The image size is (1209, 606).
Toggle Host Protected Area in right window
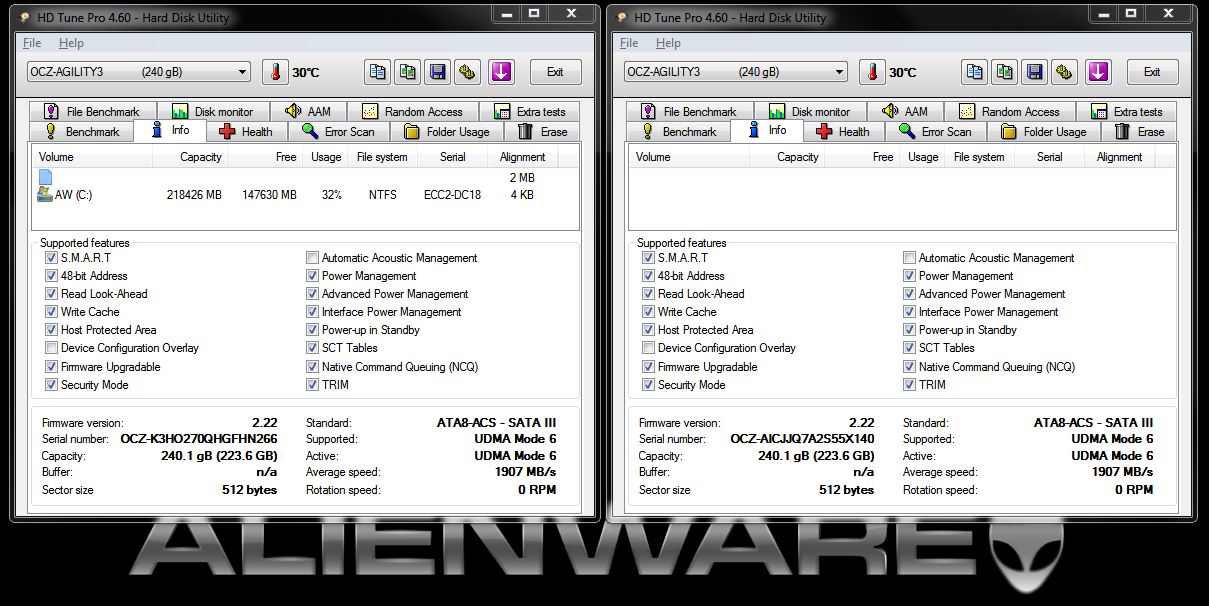point(648,330)
